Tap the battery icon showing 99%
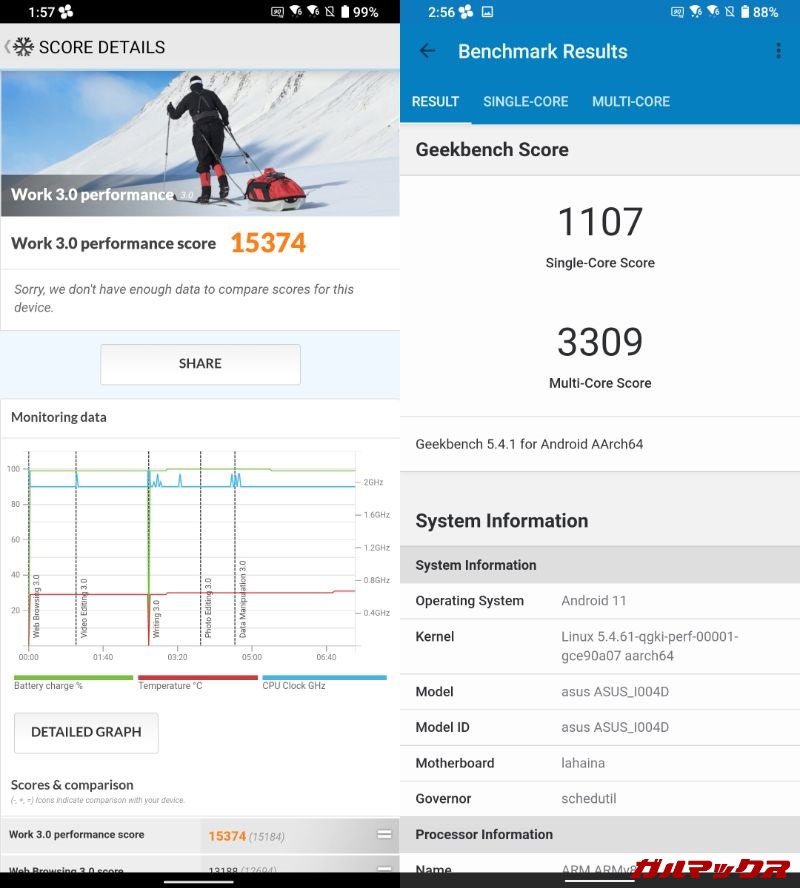 pos(345,12)
